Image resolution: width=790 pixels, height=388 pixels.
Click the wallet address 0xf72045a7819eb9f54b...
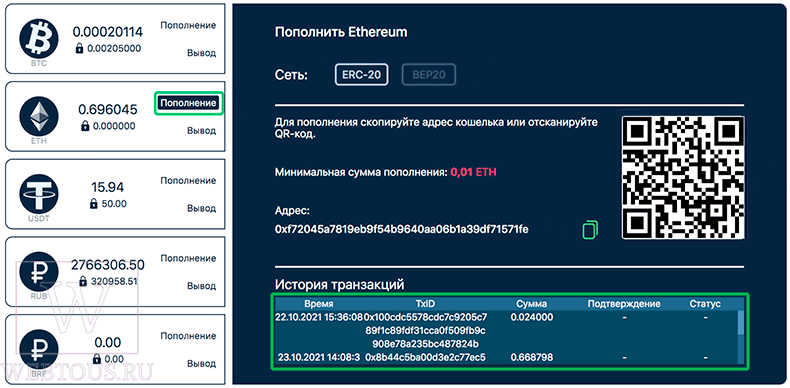402,229
